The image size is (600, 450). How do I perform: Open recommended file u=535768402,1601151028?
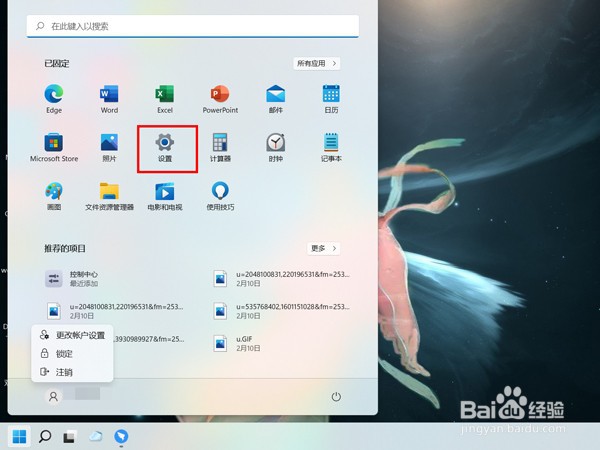click(x=281, y=311)
